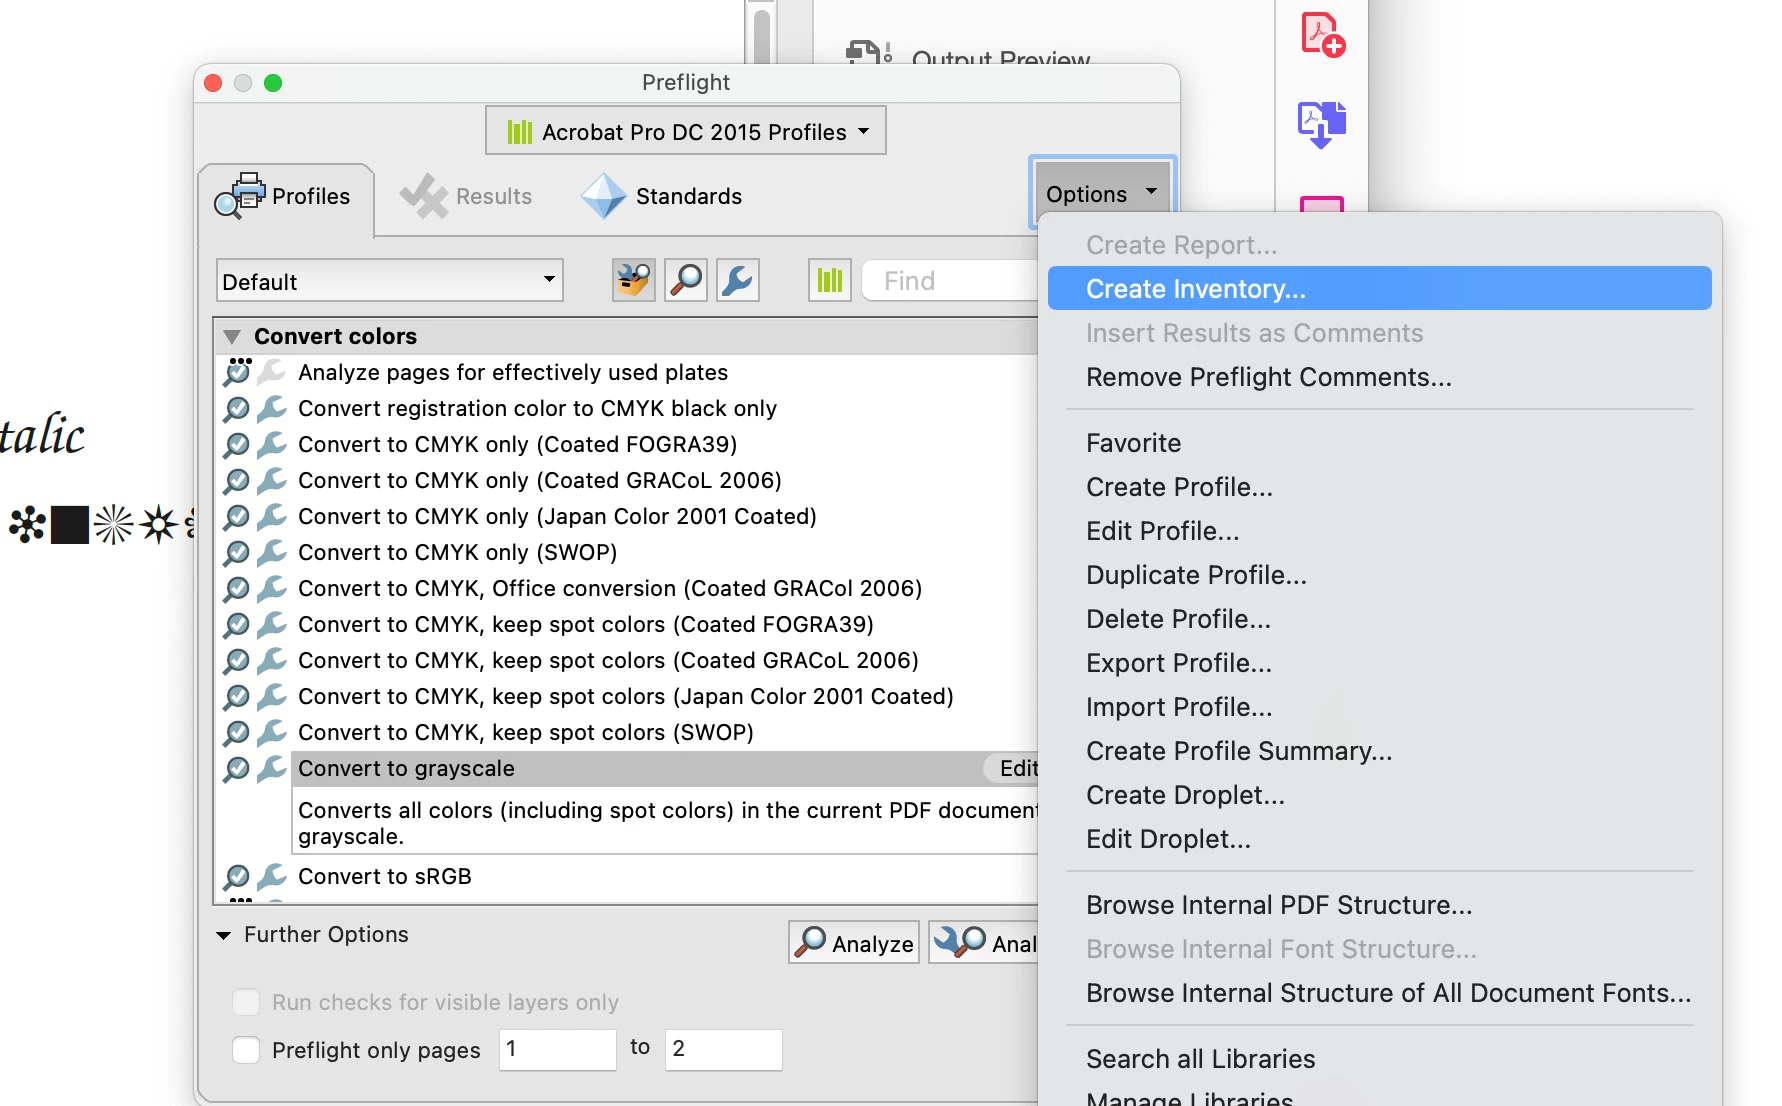Image resolution: width=1782 pixels, height=1106 pixels.
Task: Click the Analyze pages row's gear-magnifier icon
Action: click(238, 372)
